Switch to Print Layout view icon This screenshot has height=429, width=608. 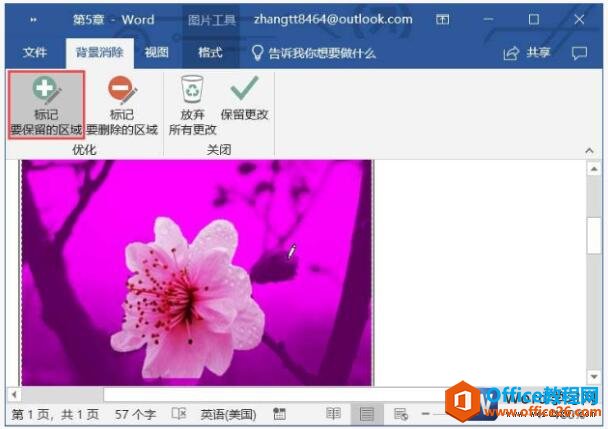pyautogui.click(x=366, y=414)
